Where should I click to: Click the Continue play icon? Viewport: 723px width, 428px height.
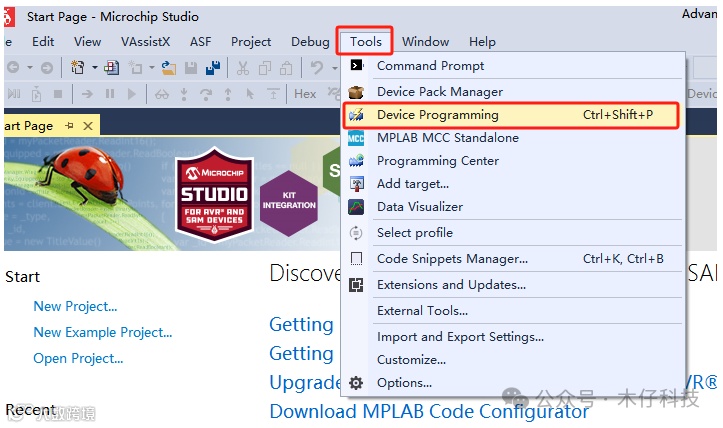click(132, 94)
